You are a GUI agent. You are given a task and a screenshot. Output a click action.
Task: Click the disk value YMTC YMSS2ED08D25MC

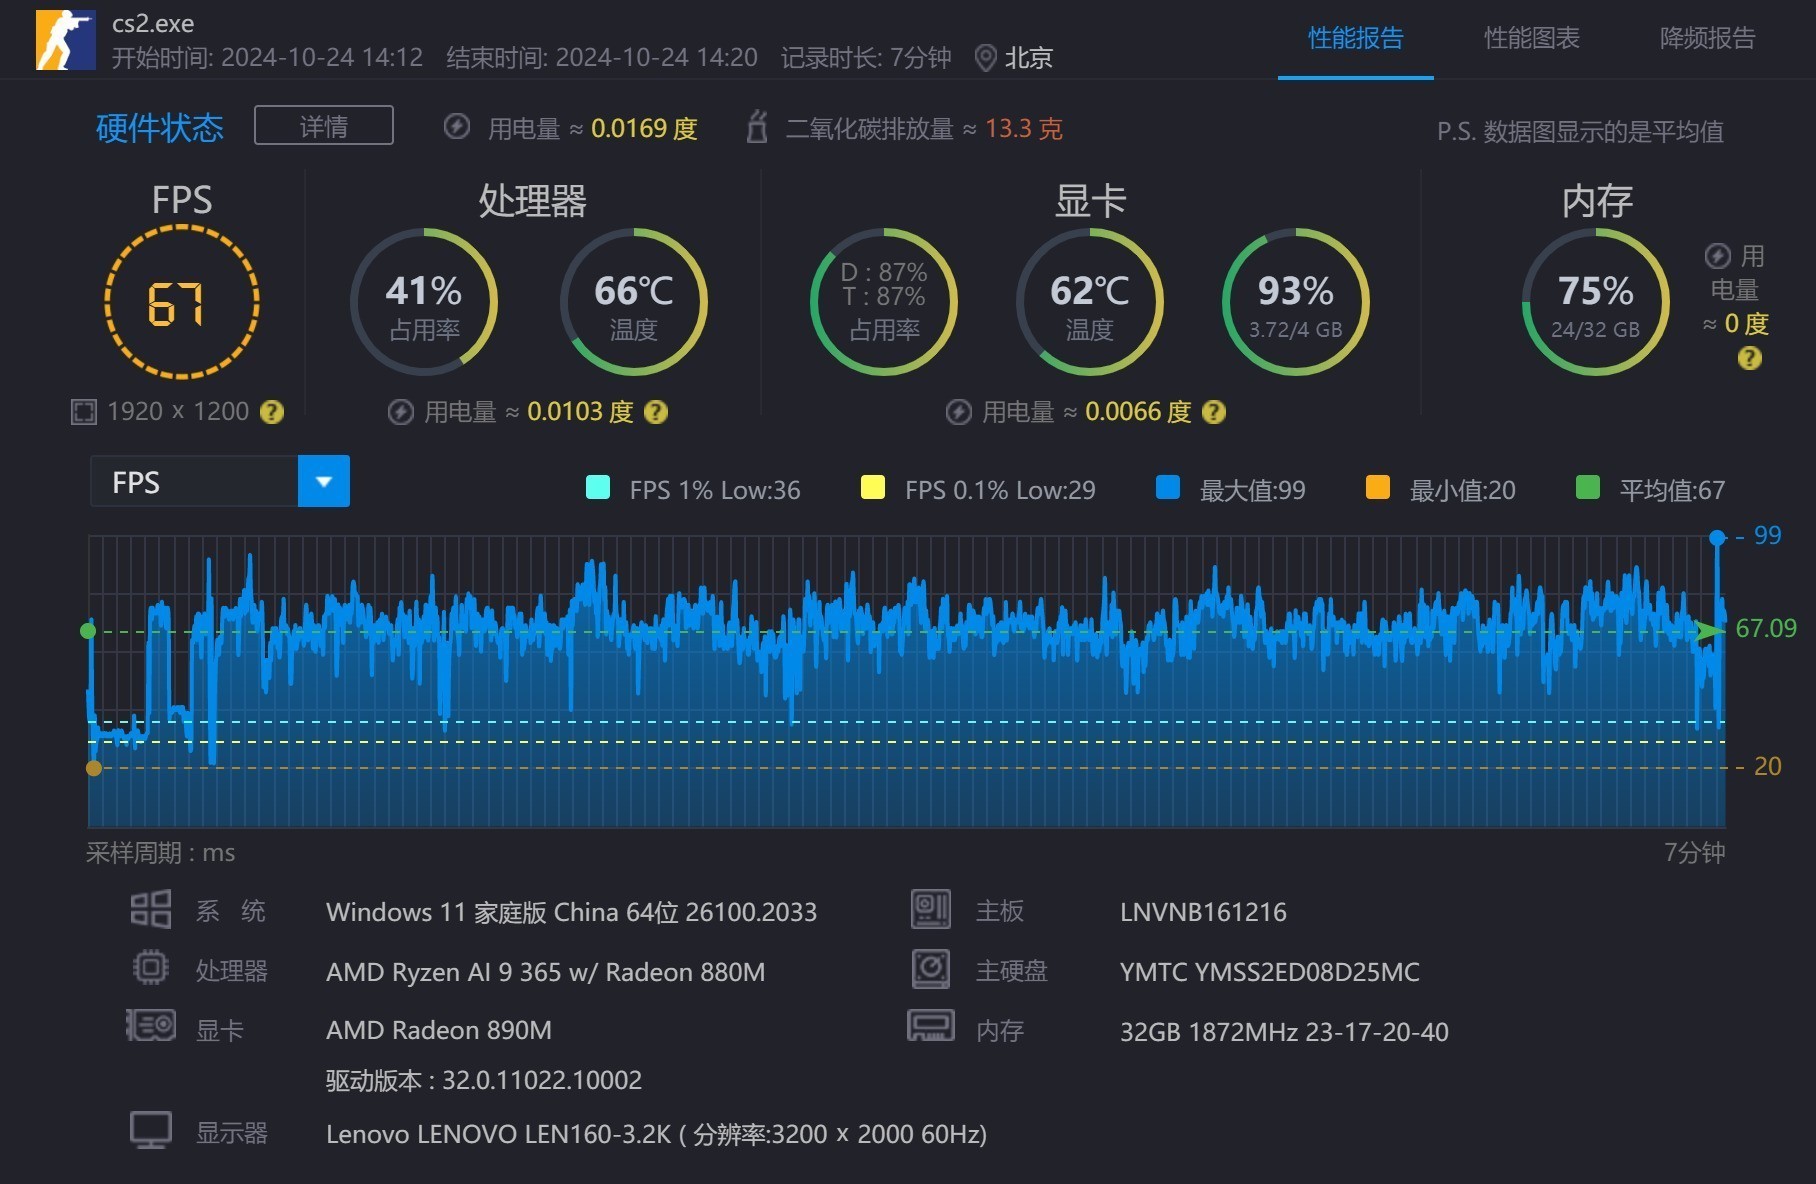click(1270, 972)
